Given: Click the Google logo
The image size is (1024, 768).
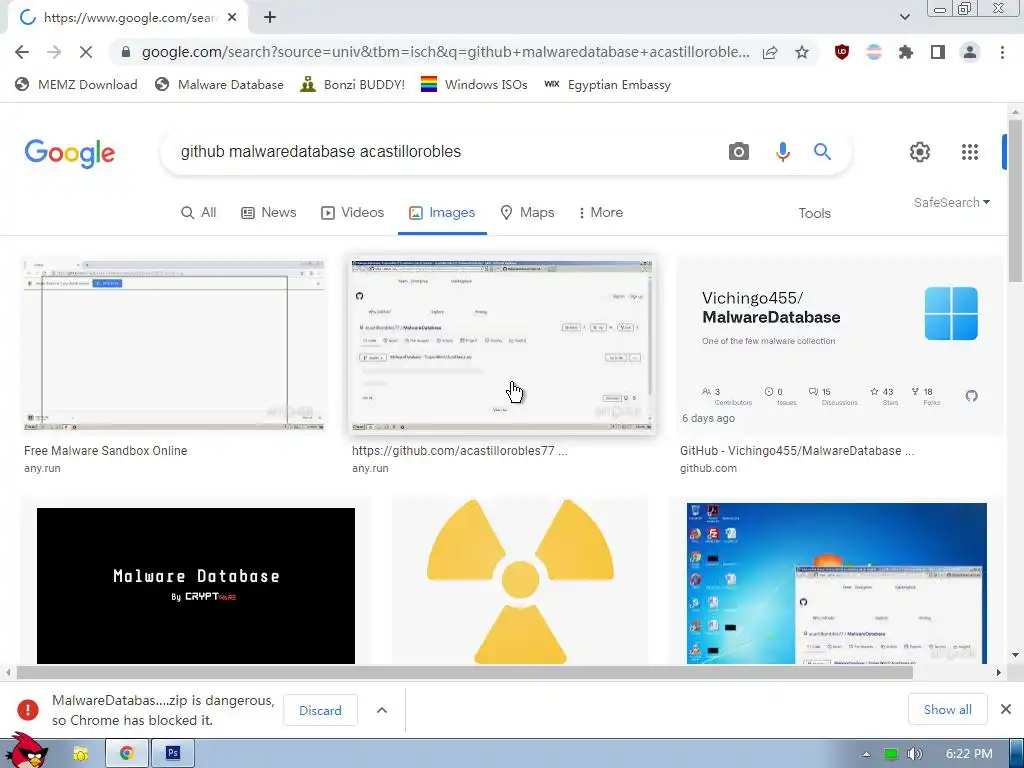Looking at the screenshot, I should [x=70, y=153].
